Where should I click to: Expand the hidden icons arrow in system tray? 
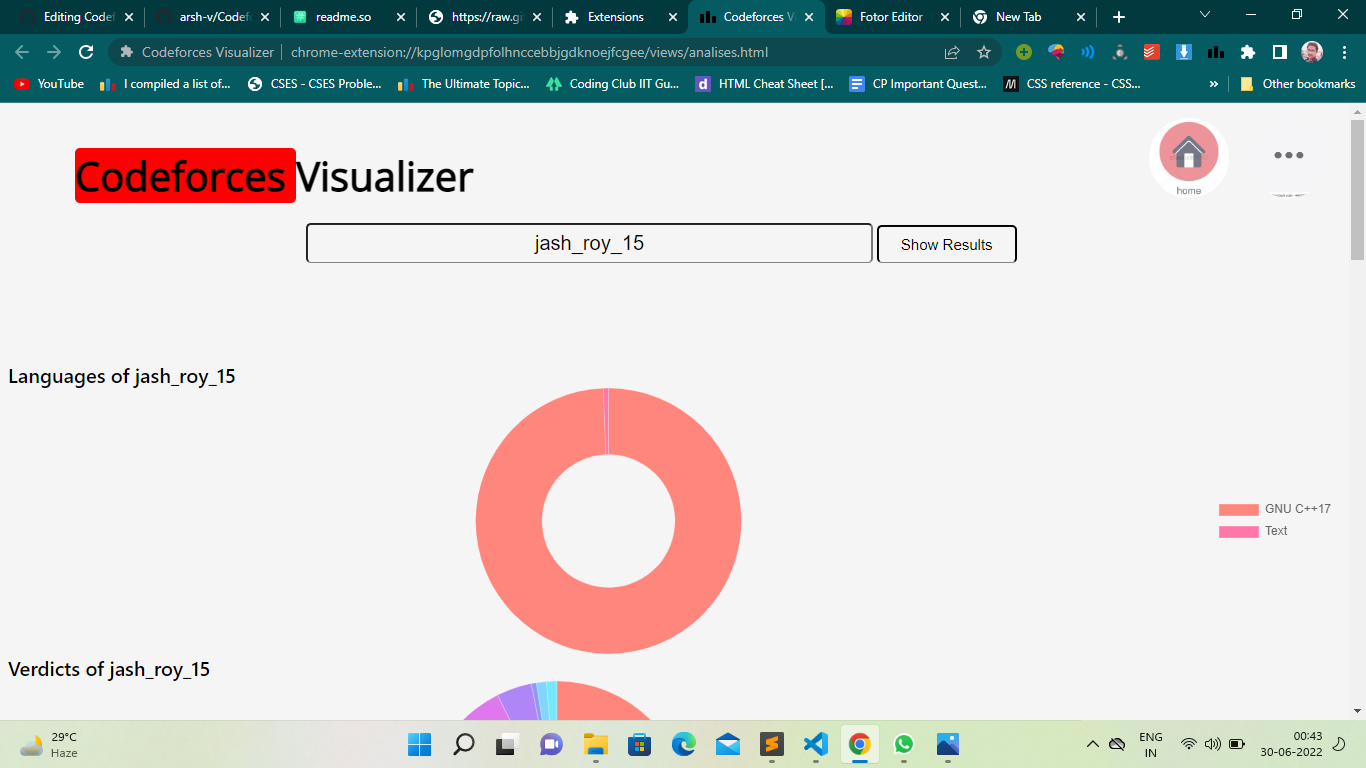click(1092, 744)
